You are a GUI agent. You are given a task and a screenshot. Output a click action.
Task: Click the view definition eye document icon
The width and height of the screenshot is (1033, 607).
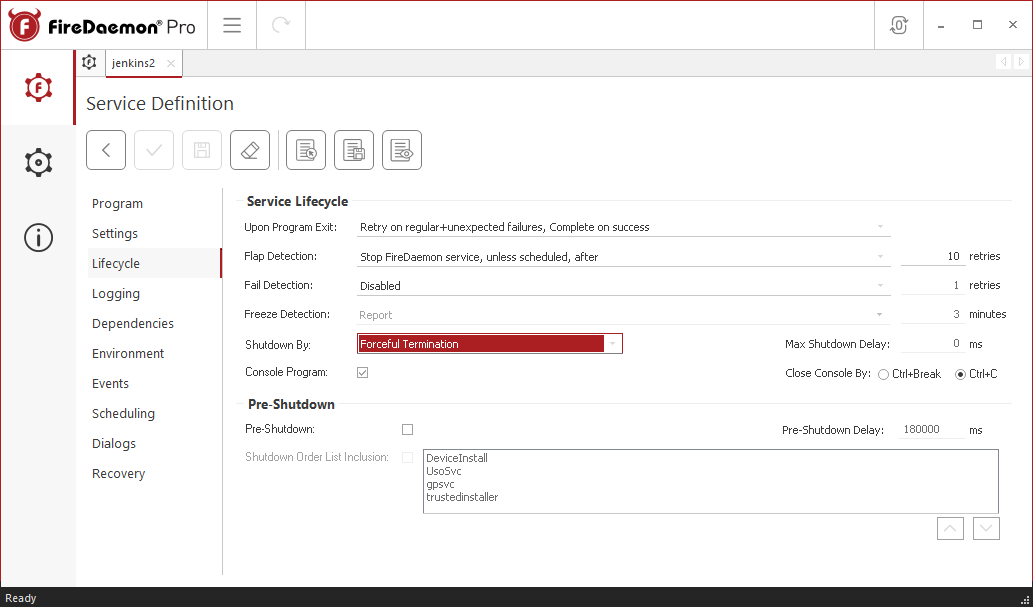(x=402, y=150)
